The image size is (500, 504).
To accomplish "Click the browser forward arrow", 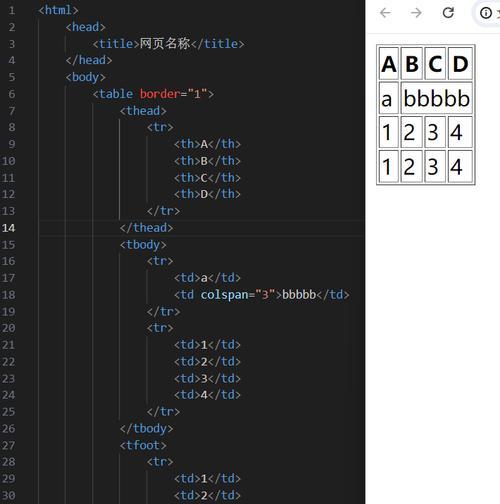I will (416, 13).
